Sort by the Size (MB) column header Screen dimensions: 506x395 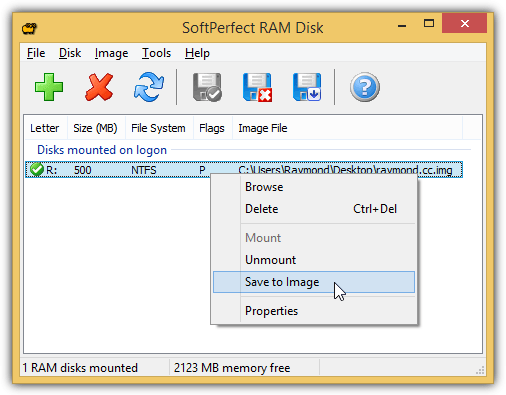click(96, 128)
